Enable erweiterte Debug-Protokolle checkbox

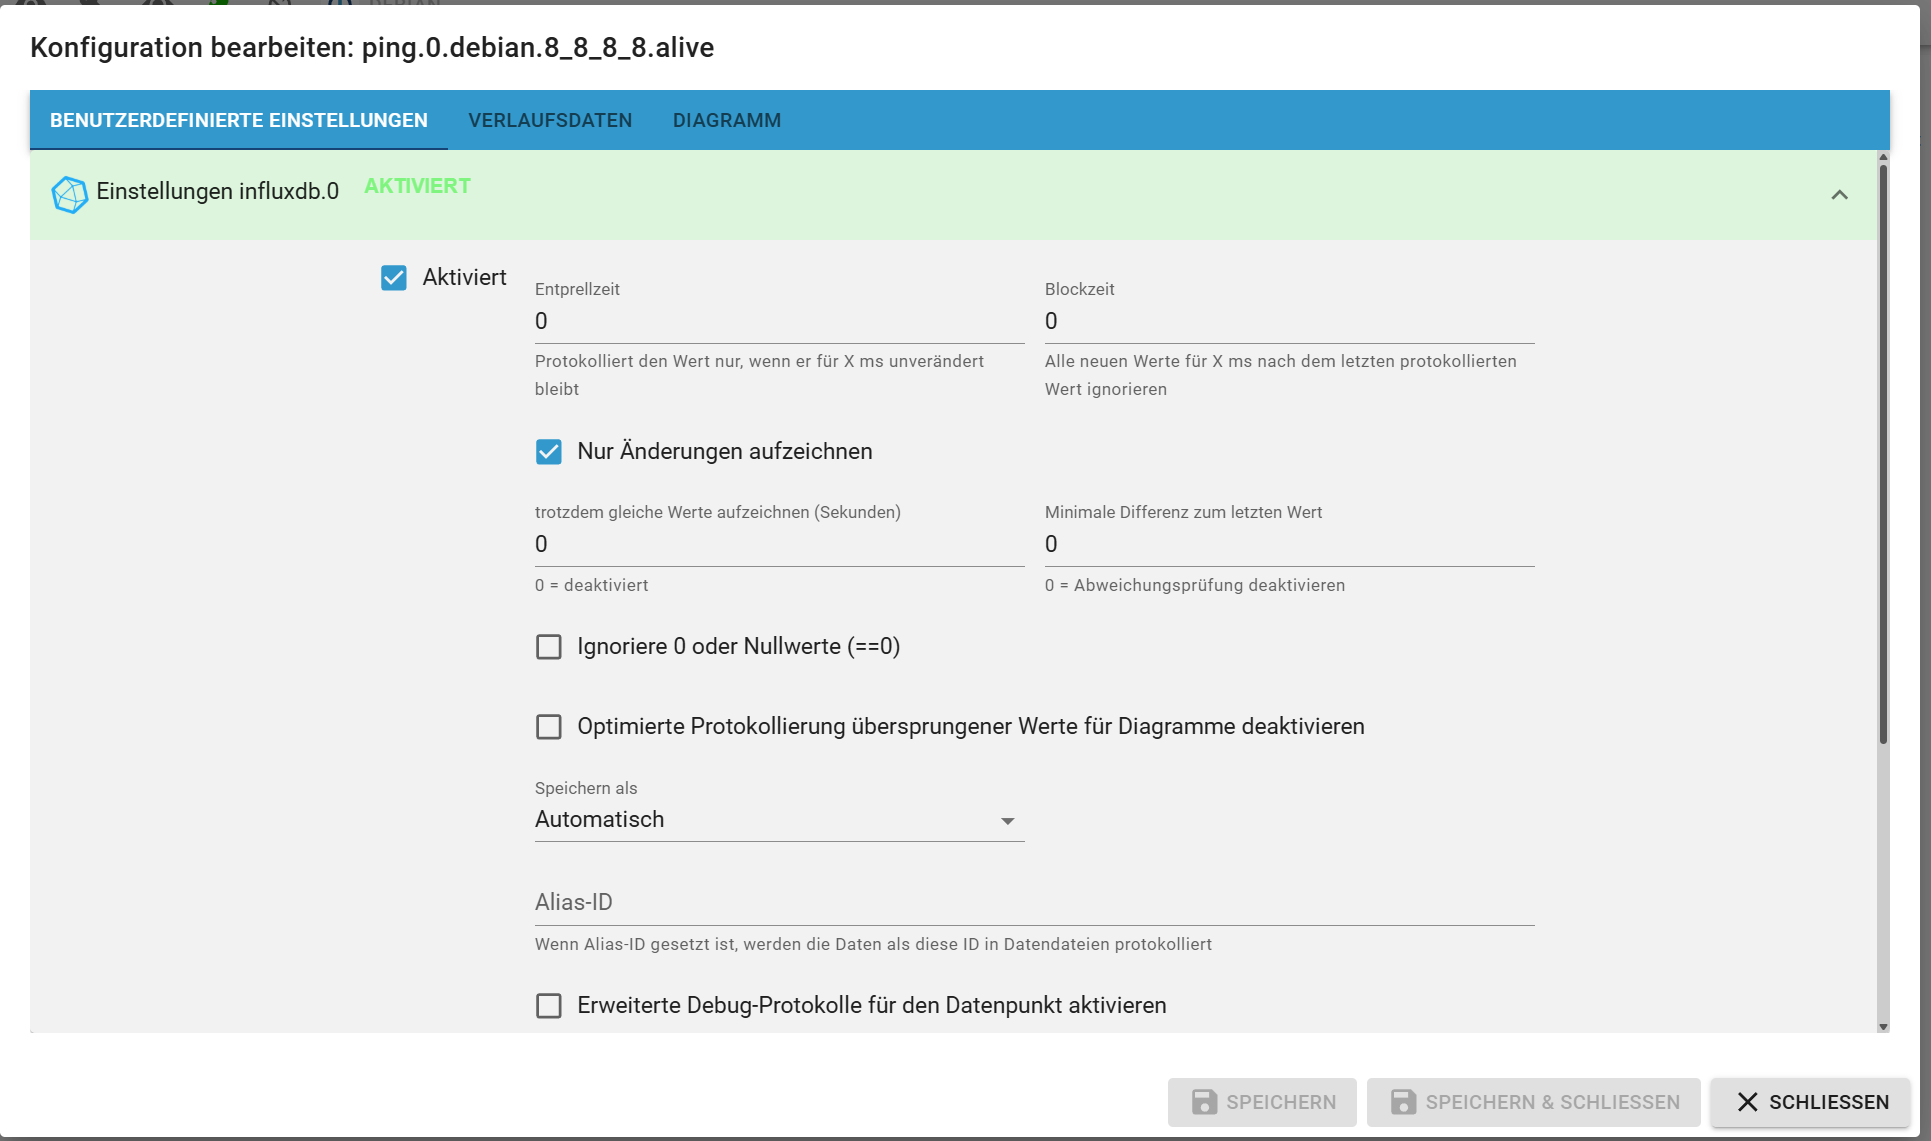tap(549, 1006)
